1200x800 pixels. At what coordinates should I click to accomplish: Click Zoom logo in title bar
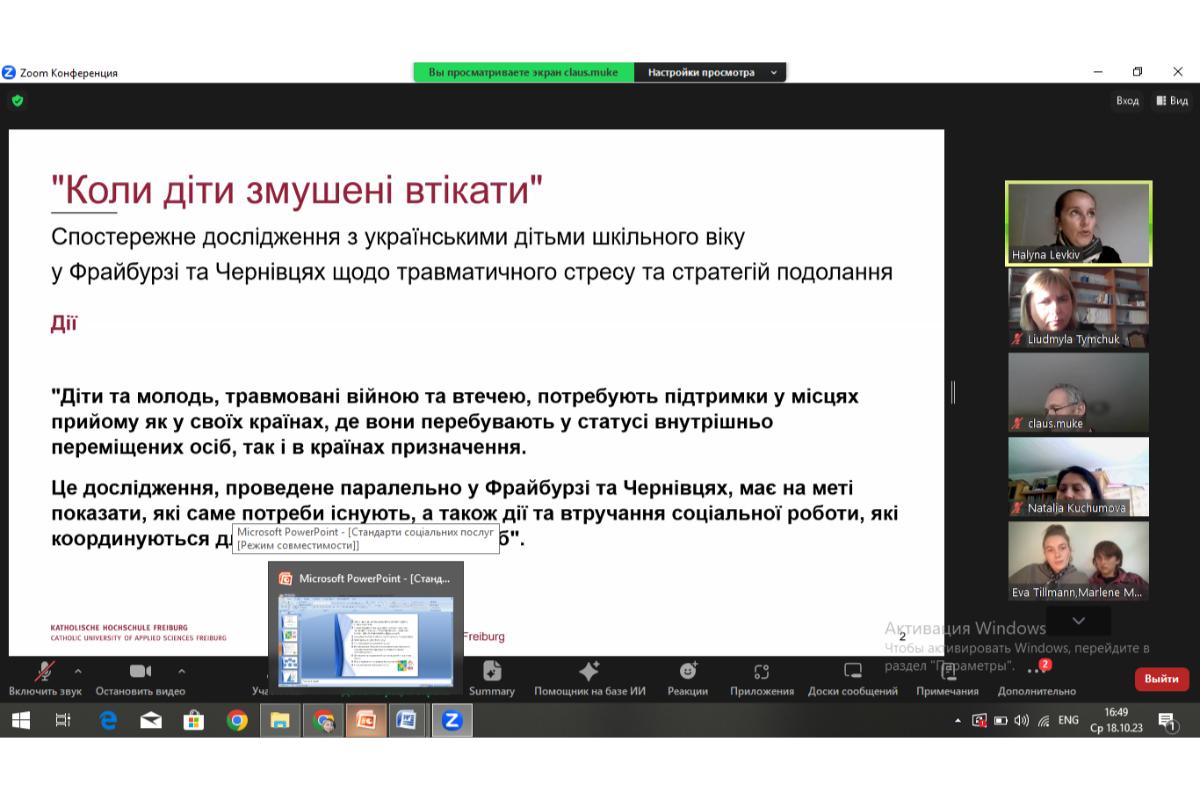point(9,72)
